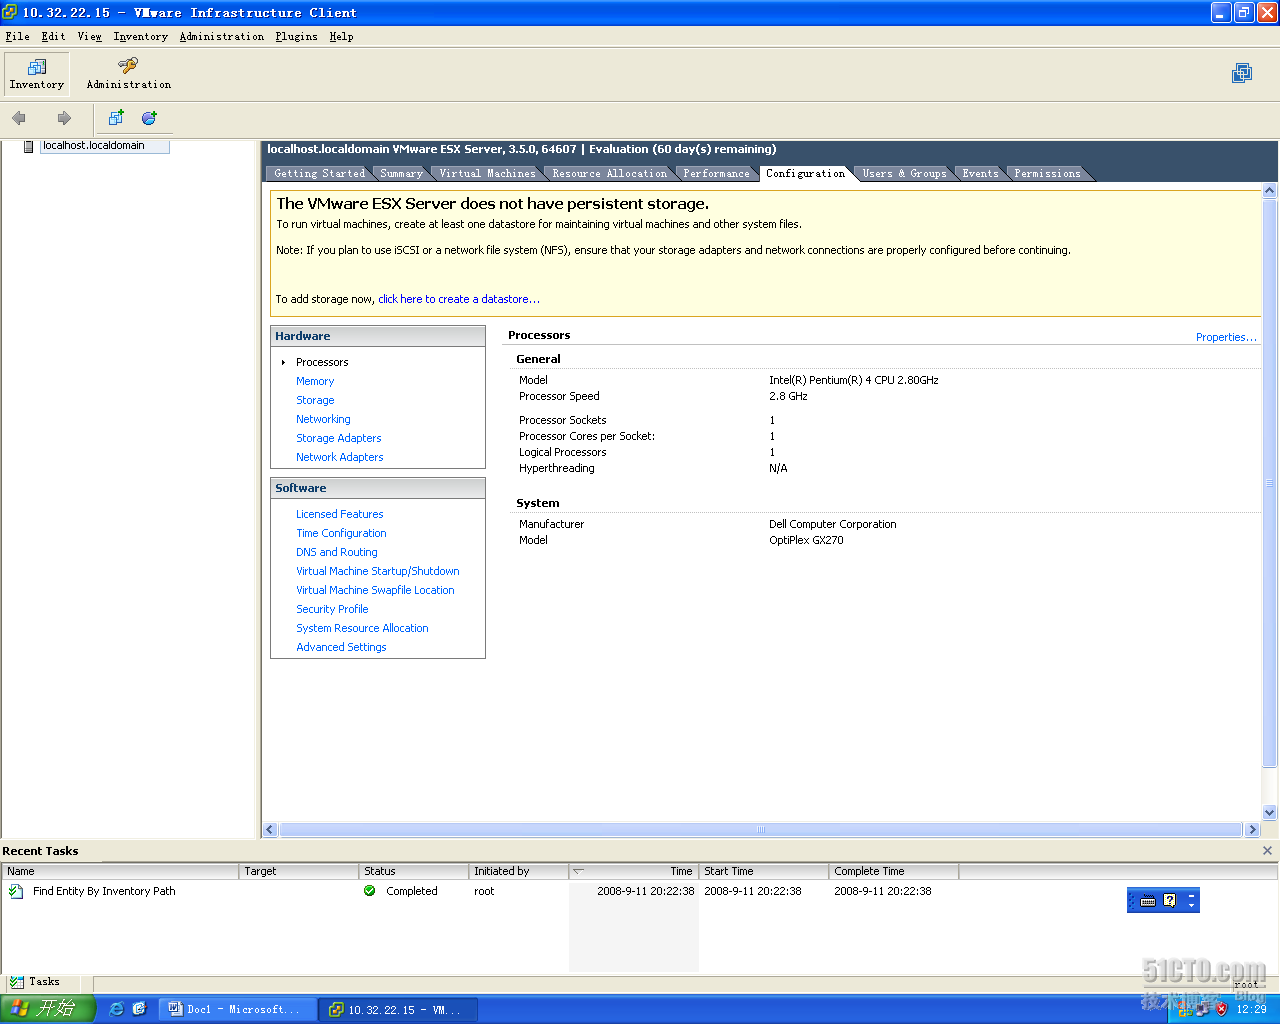This screenshot has width=1280, height=1024.
Task: Click the Windows Start button
Action: (x=48, y=1009)
